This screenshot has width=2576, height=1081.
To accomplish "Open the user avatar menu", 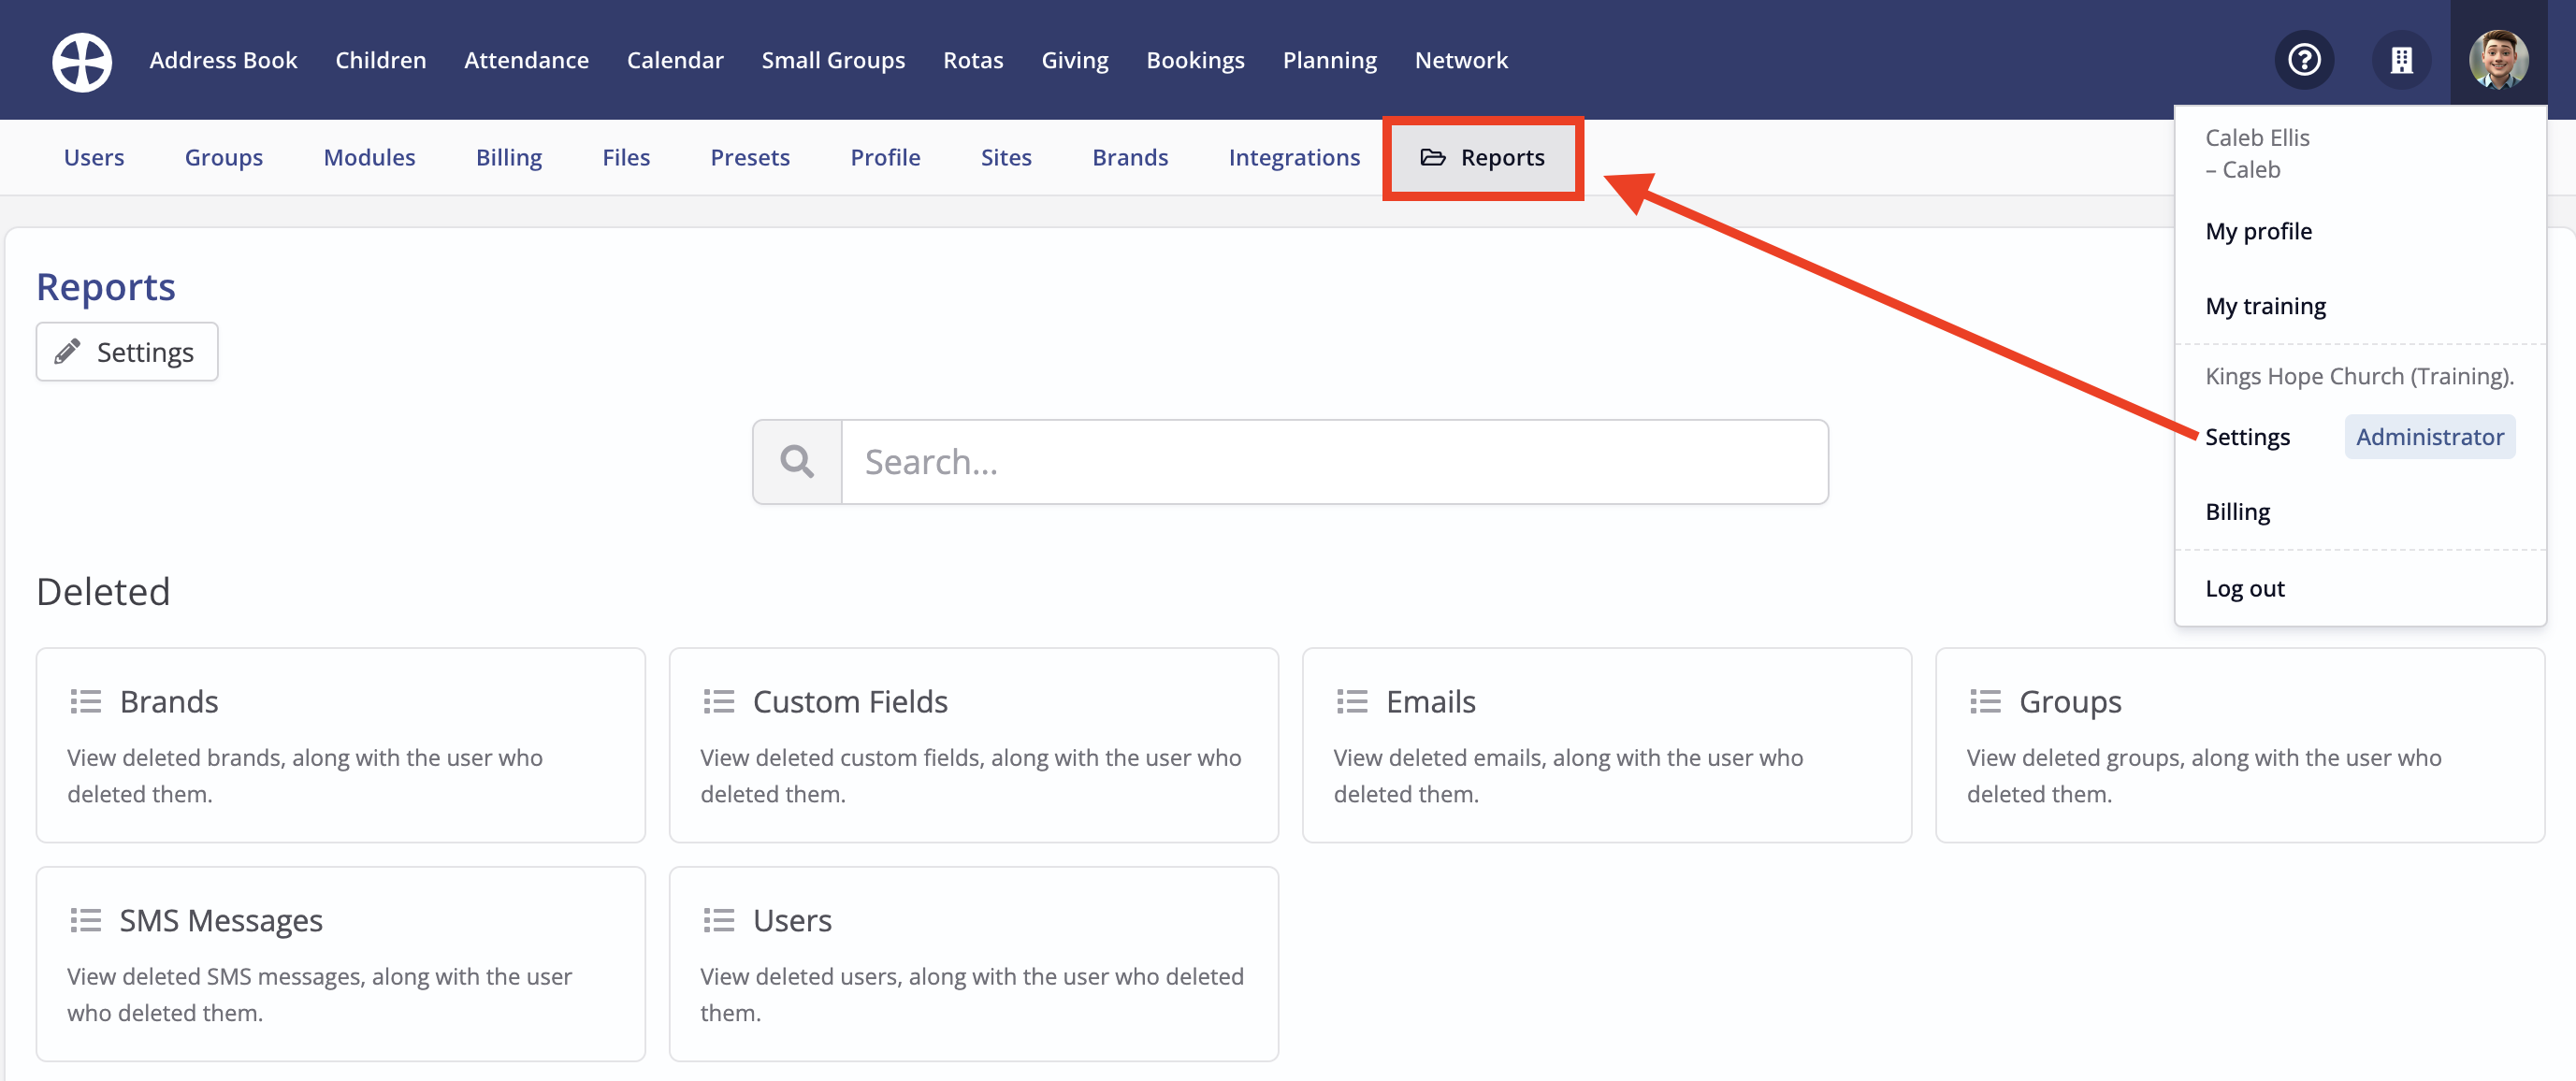I will 2498,60.
